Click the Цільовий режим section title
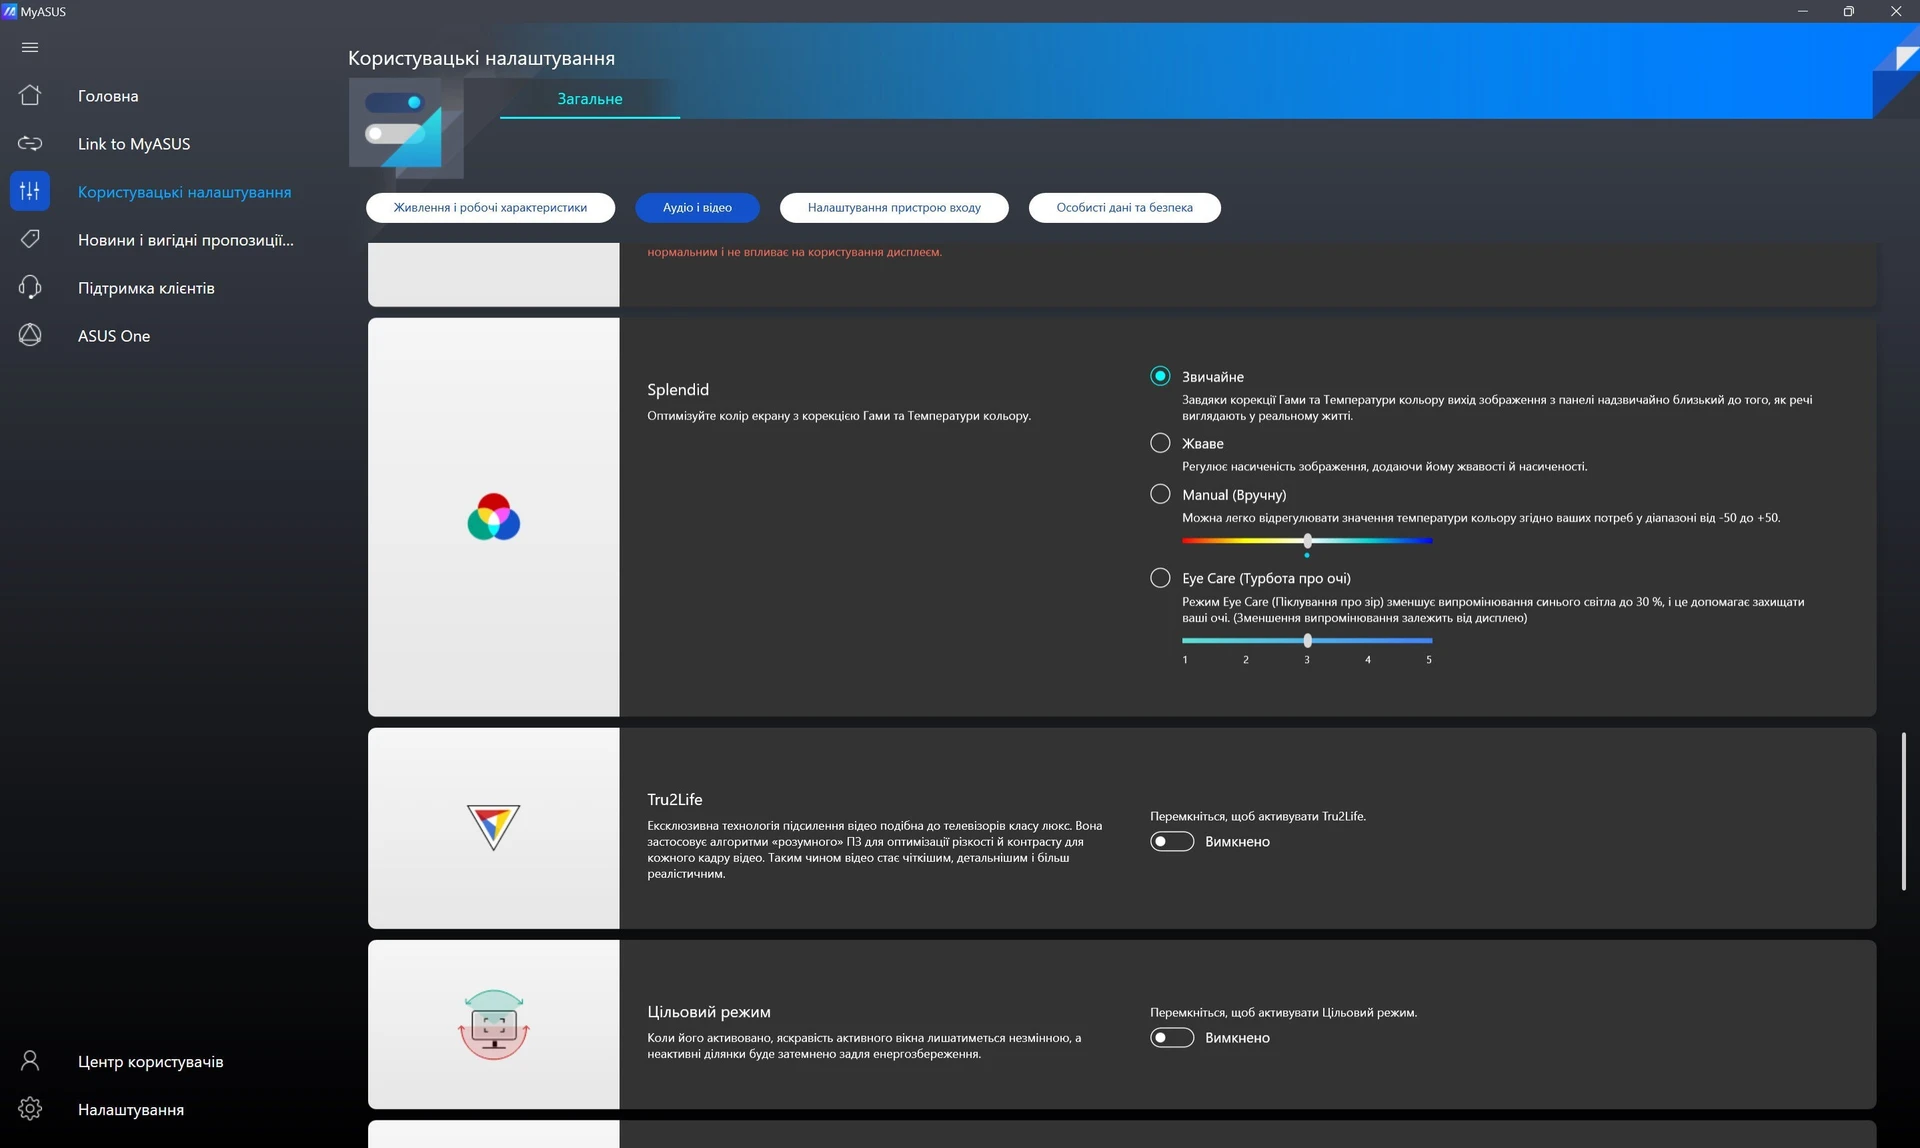The image size is (1920, 1148). 709,1012
